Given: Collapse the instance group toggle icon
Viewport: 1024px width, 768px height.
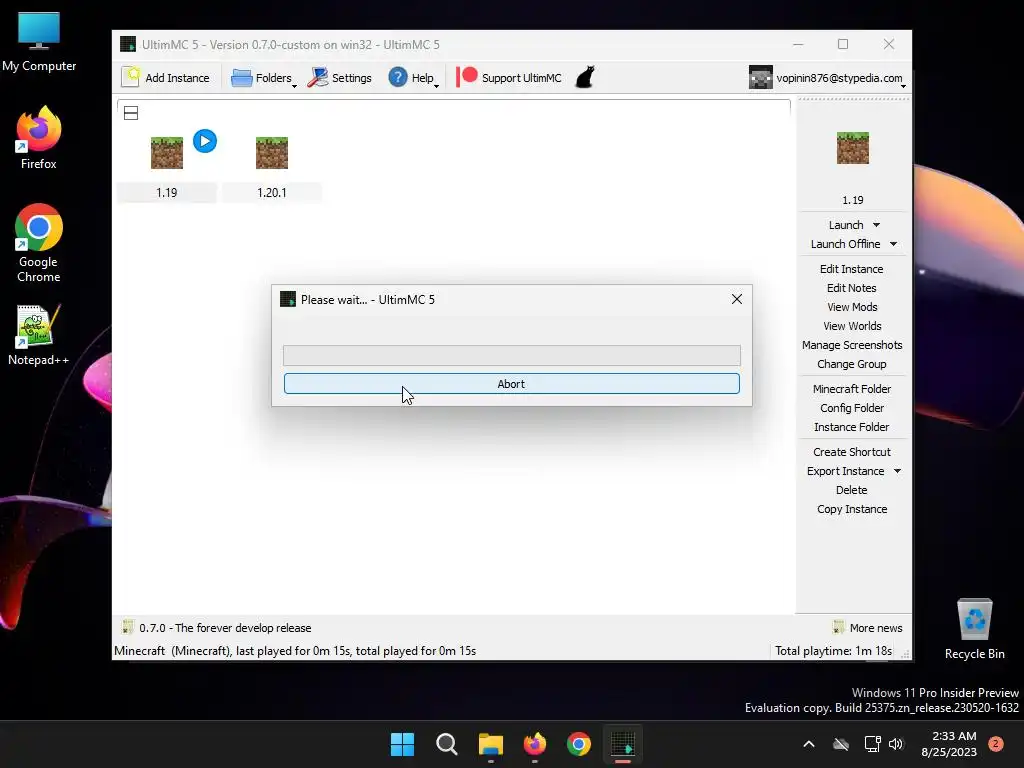Looking at the screenshot, I should pyautogui.click(x=131, y=113).
